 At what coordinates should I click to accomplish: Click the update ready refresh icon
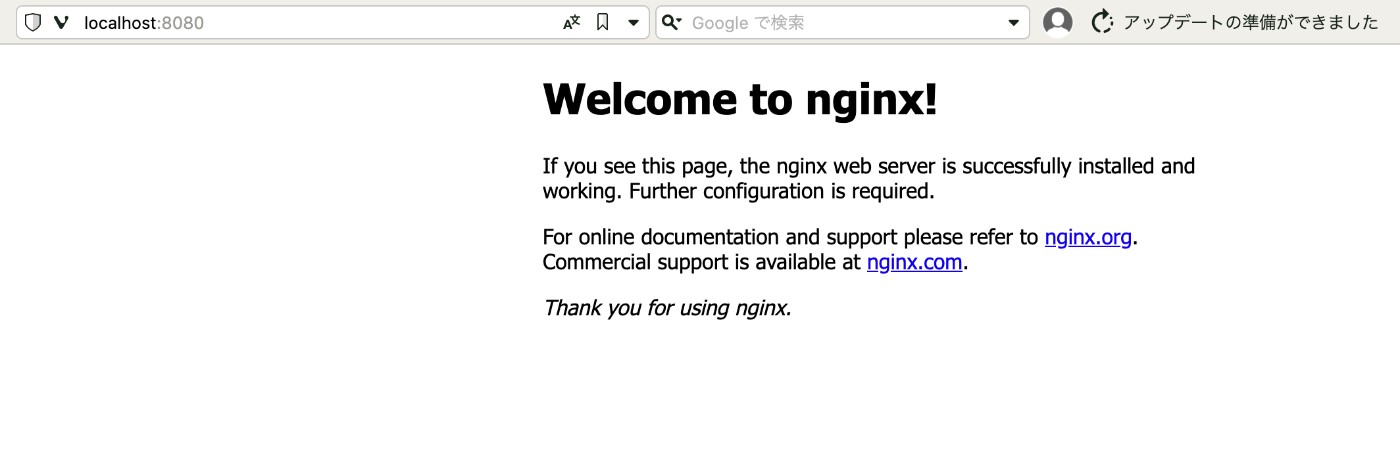pyautogui.click(x=1102, y=22)
